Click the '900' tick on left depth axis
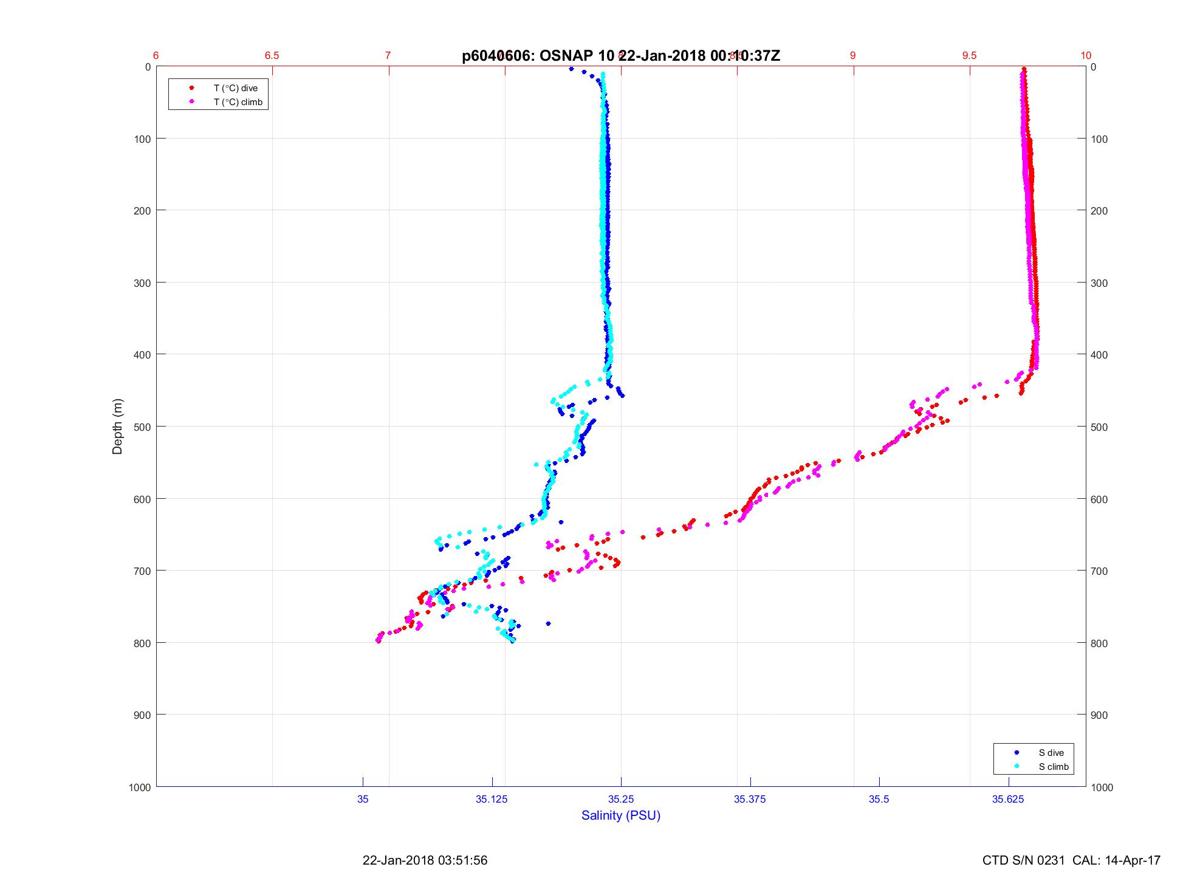The image size is (1200, 885). (142, 715)
